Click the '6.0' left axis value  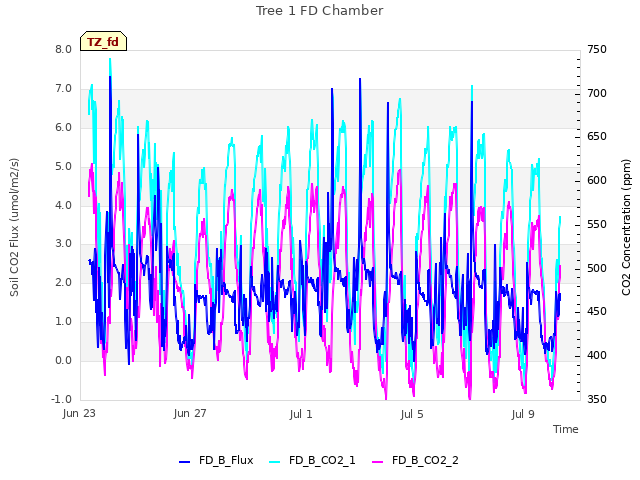tap(63, 127)
